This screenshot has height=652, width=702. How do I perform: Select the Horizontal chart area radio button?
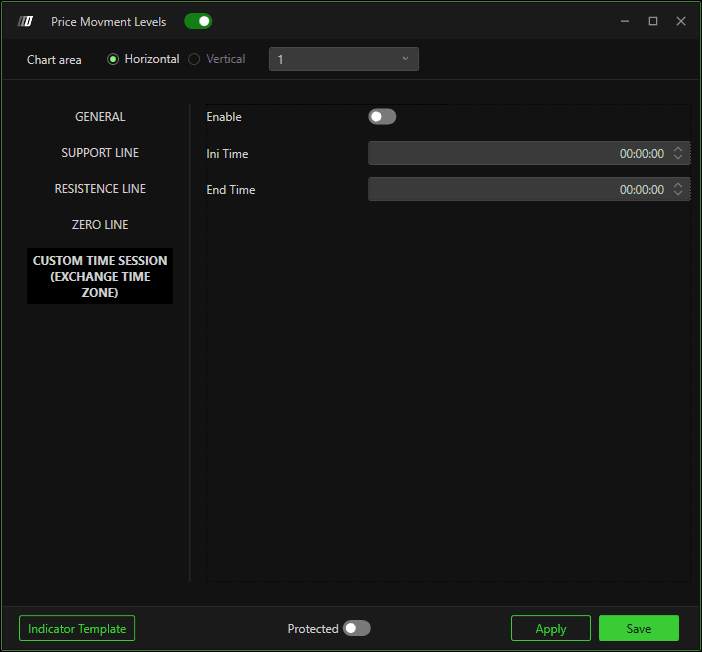click(x=113, y=59)
